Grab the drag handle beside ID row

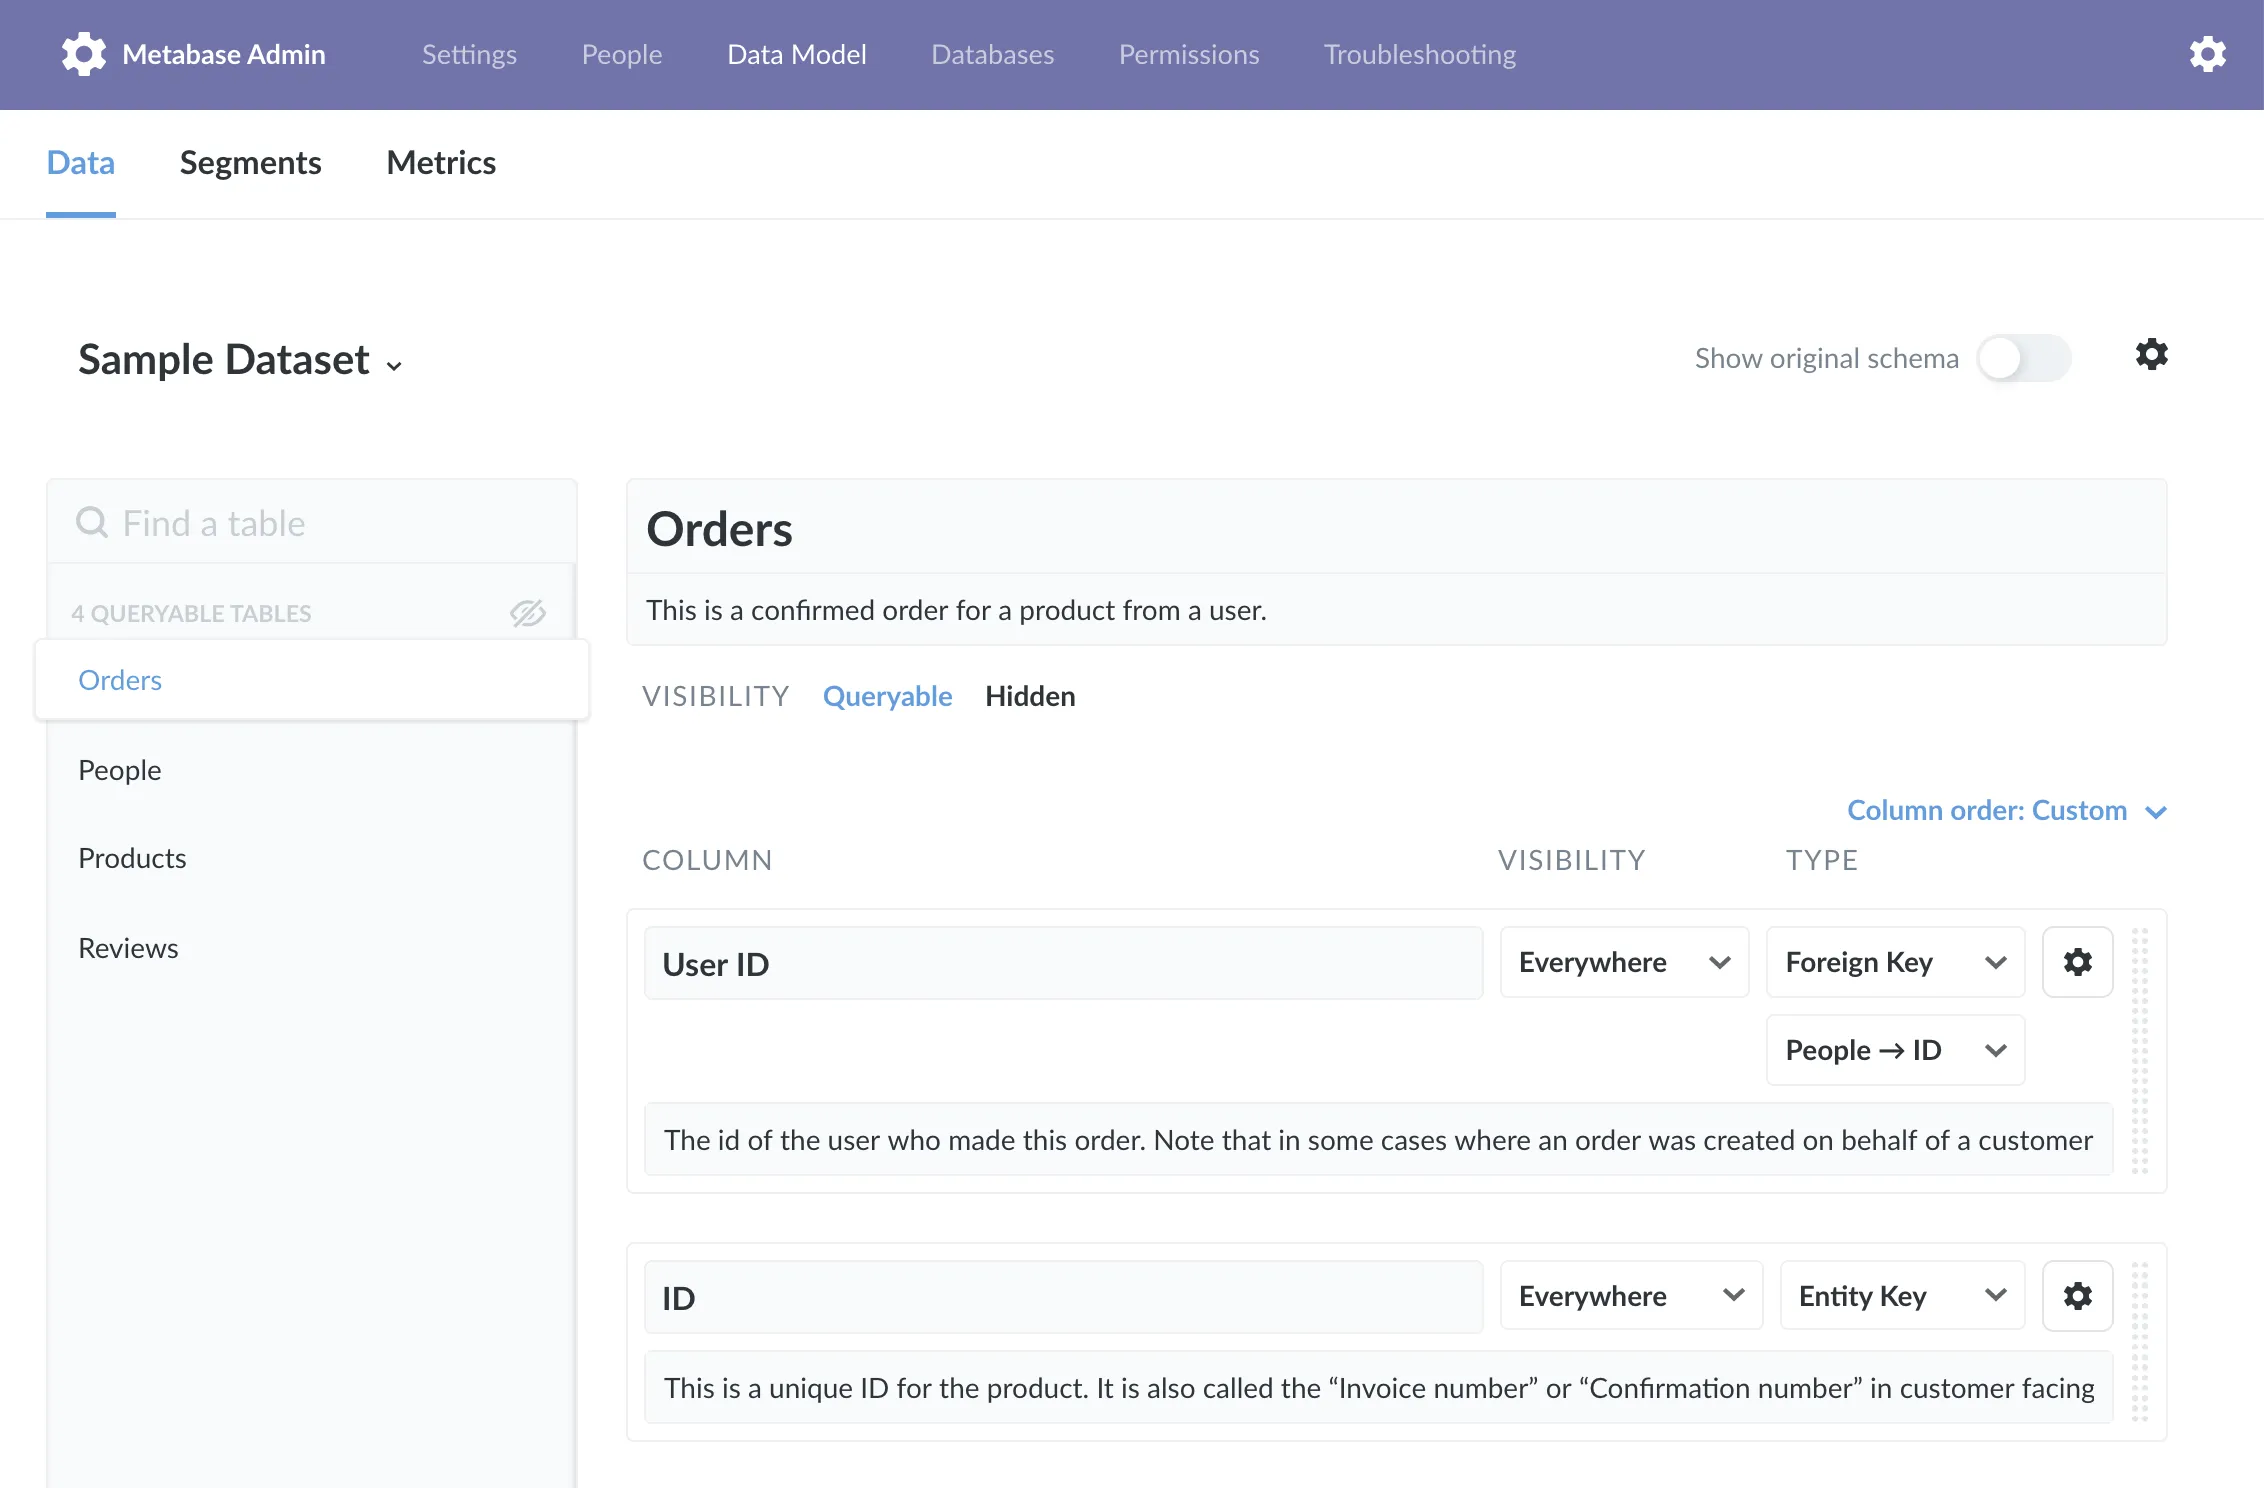2138,1340
